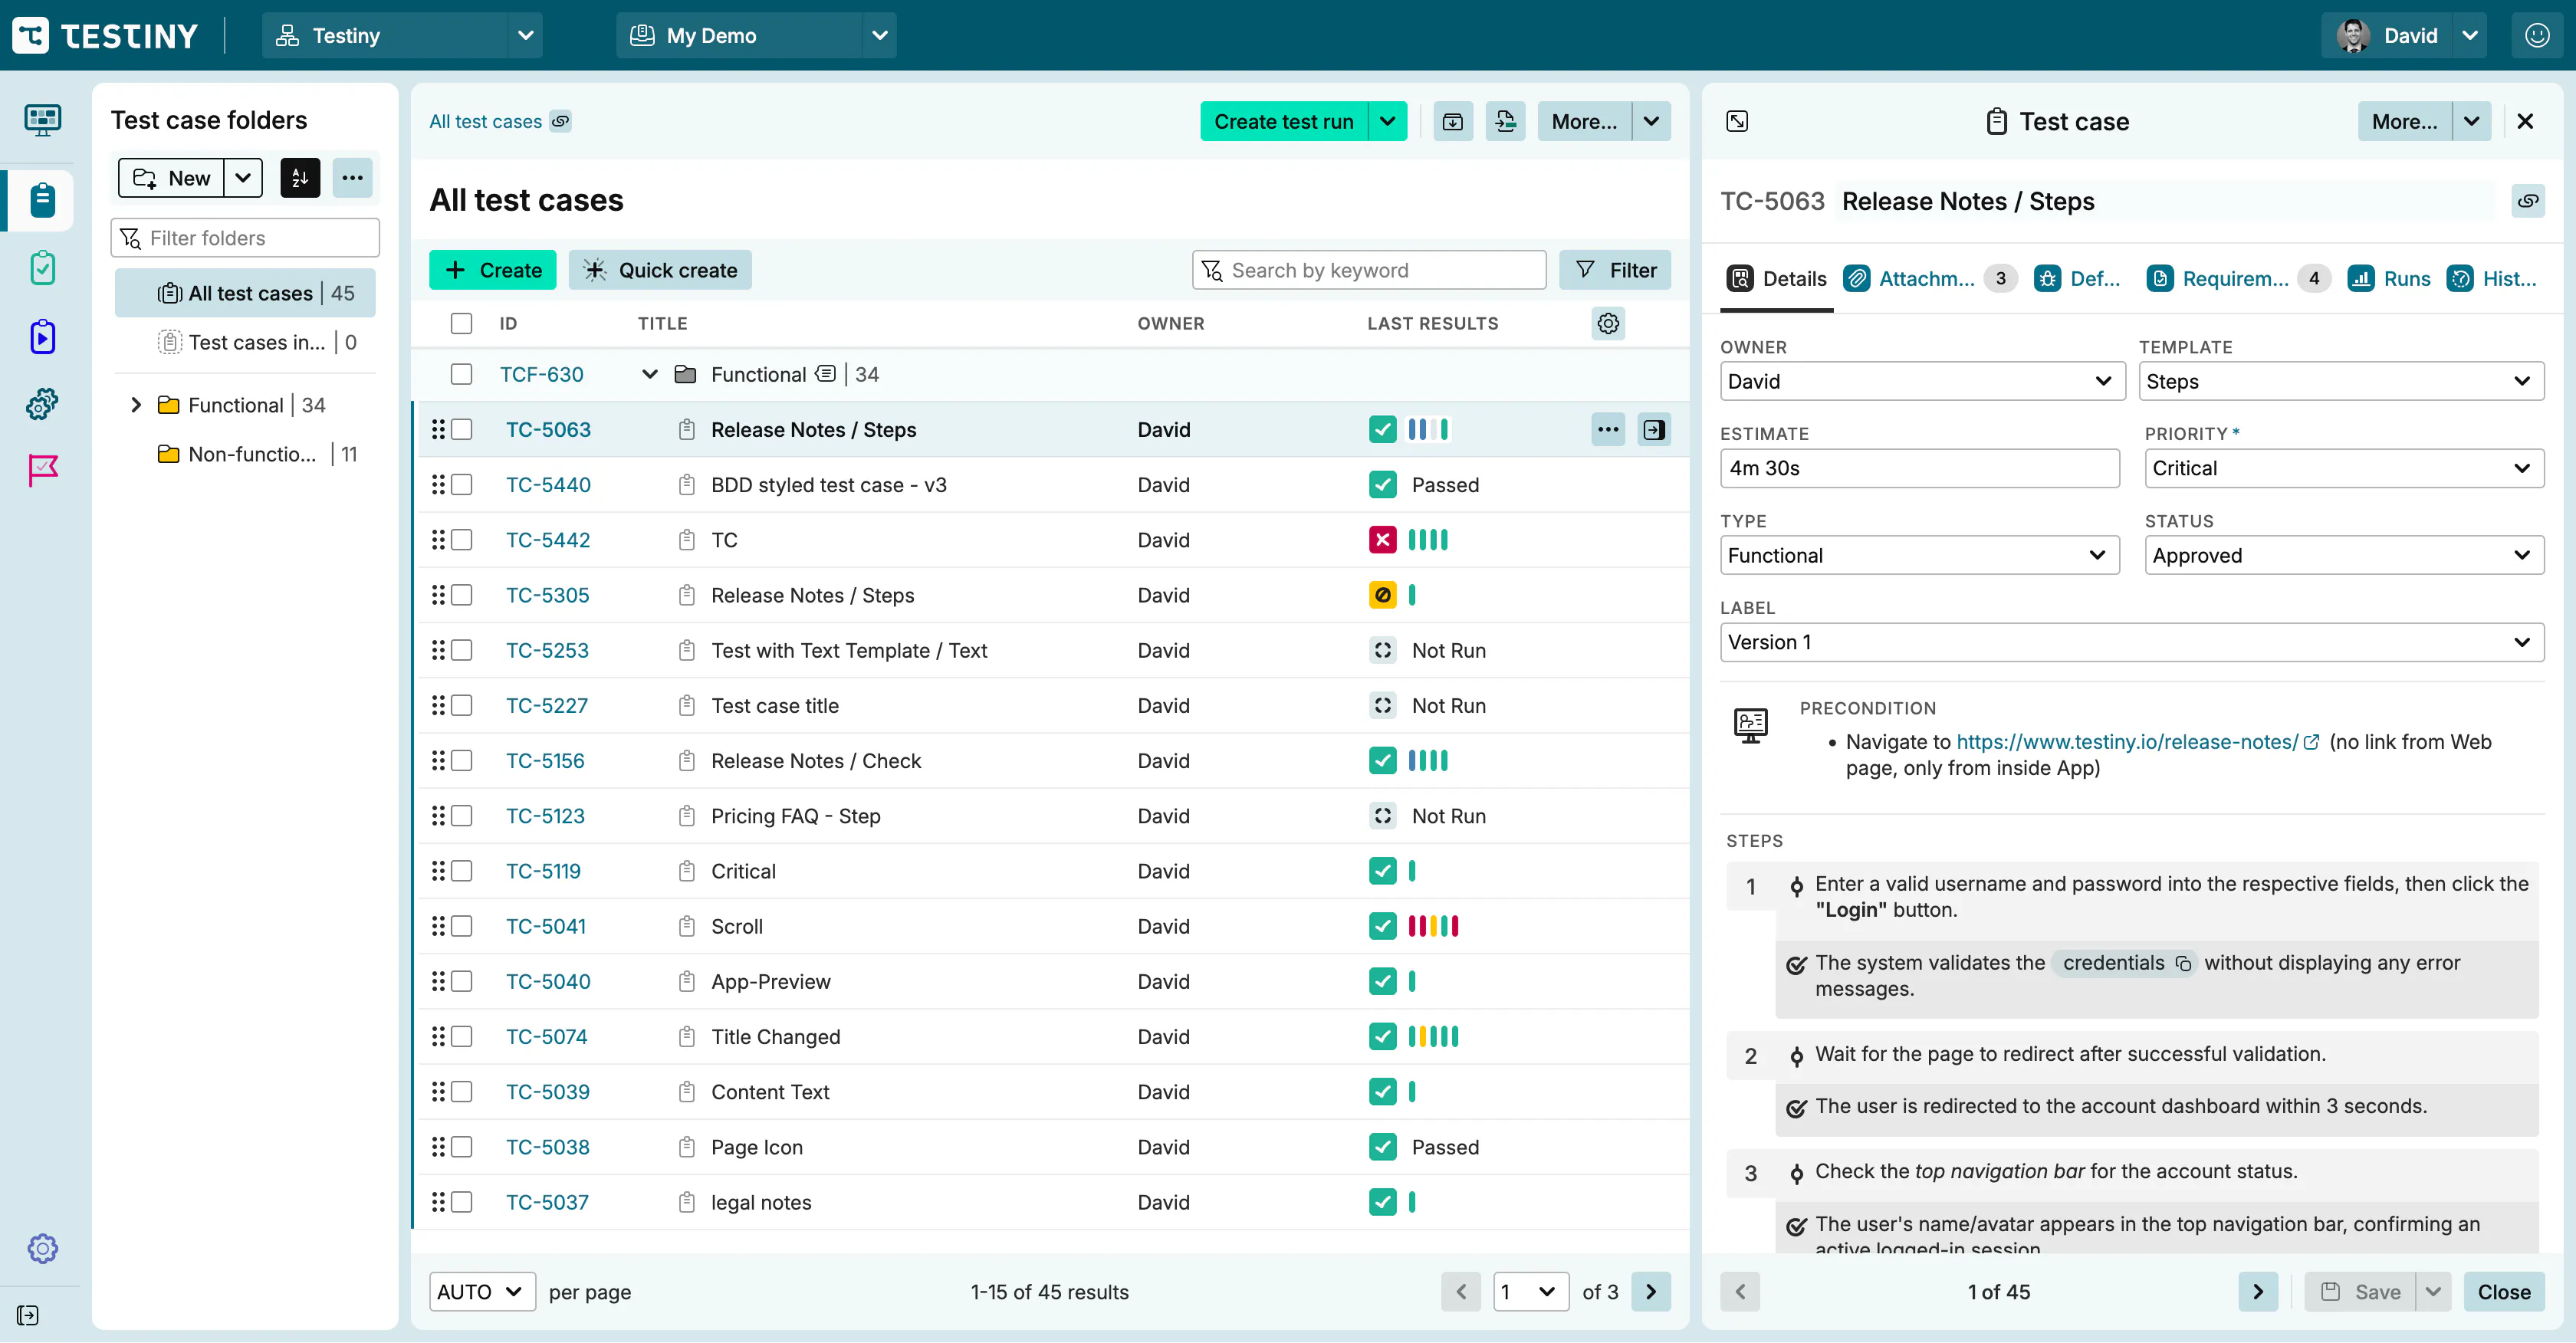Image resolution: width=2576 pixels, height=1343 pixels.
Task: Click the import test cases icon
Action: [x=1453, y=121]
